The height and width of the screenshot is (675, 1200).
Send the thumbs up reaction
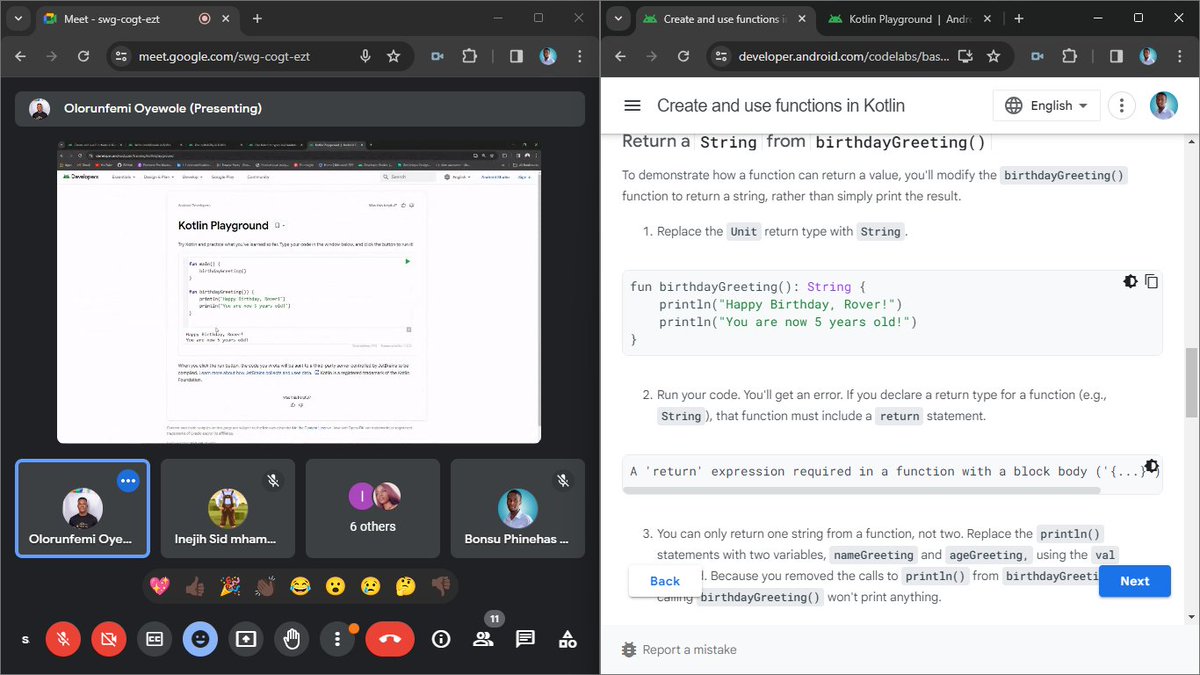coord(195,586)
